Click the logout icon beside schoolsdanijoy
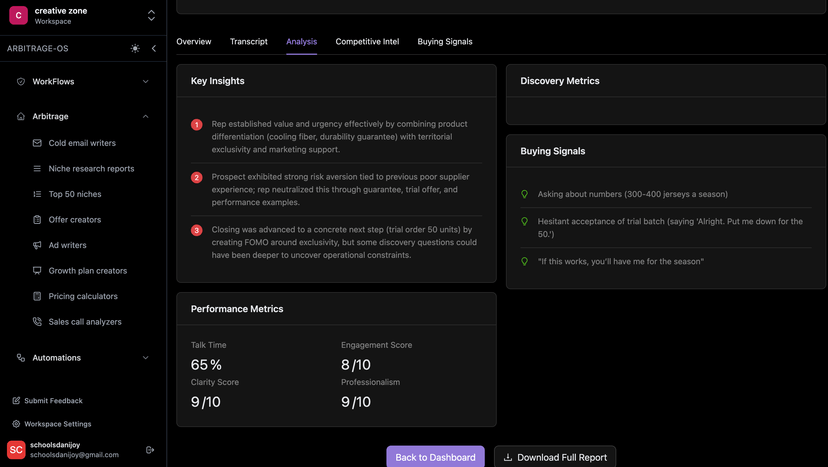 click(150, 450)
